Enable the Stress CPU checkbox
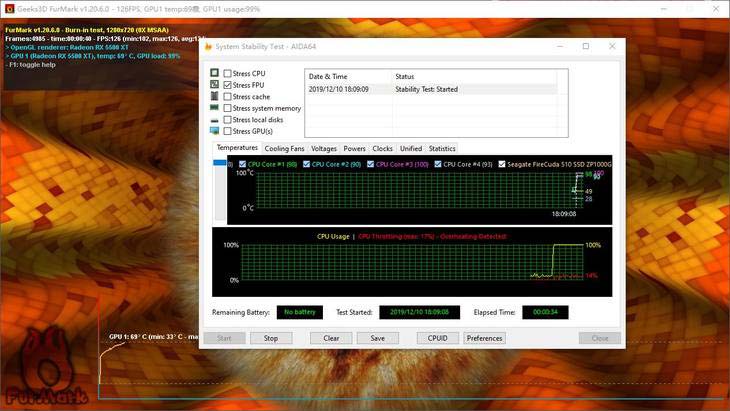This screenshot has height=411, width=730. [x=228, y=74]
